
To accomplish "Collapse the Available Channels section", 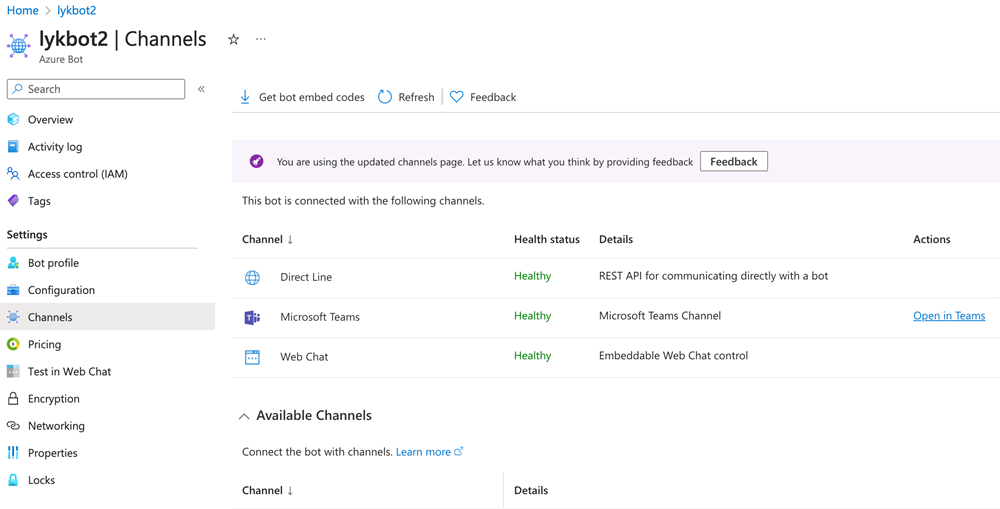I will (244, 416).
